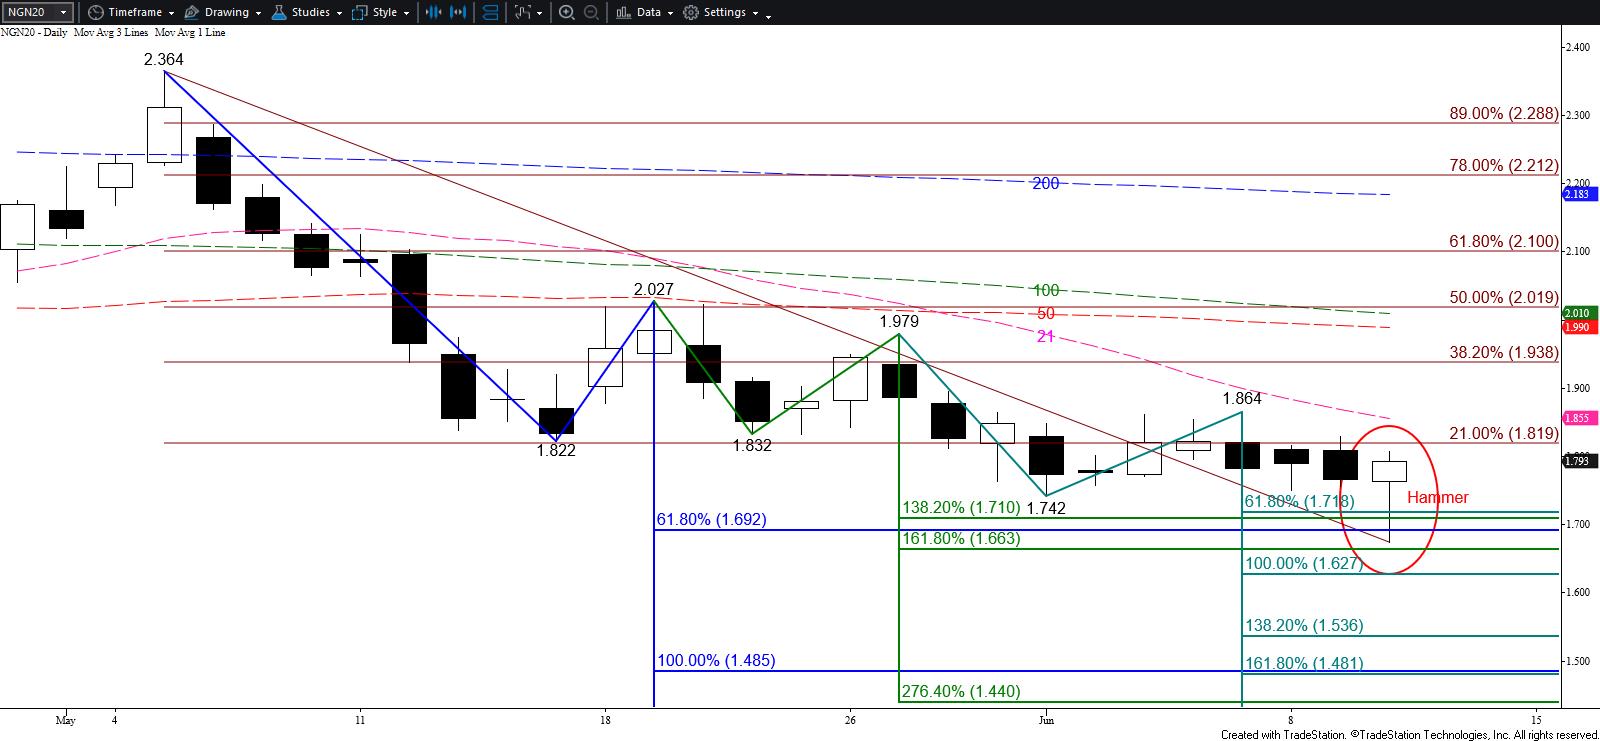This screenshot has height=741, width=1600.
Task: Select the red Hammer annotation text
Action: (x=1437, y=498)
